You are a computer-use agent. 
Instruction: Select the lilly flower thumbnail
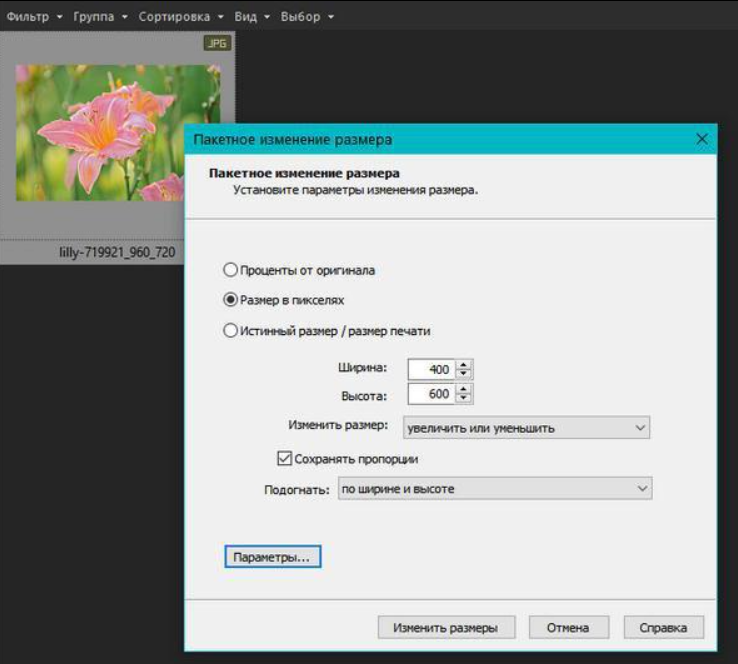tap(118, 133)
